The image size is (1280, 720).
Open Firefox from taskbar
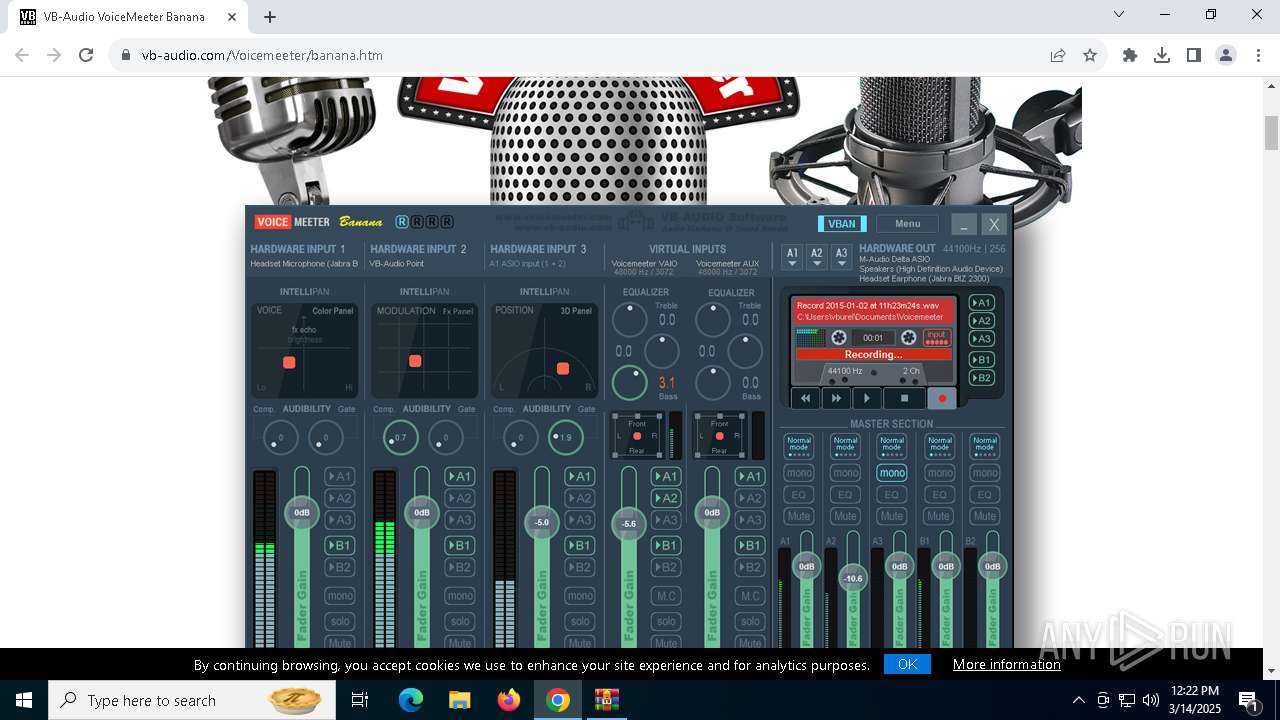509,700
